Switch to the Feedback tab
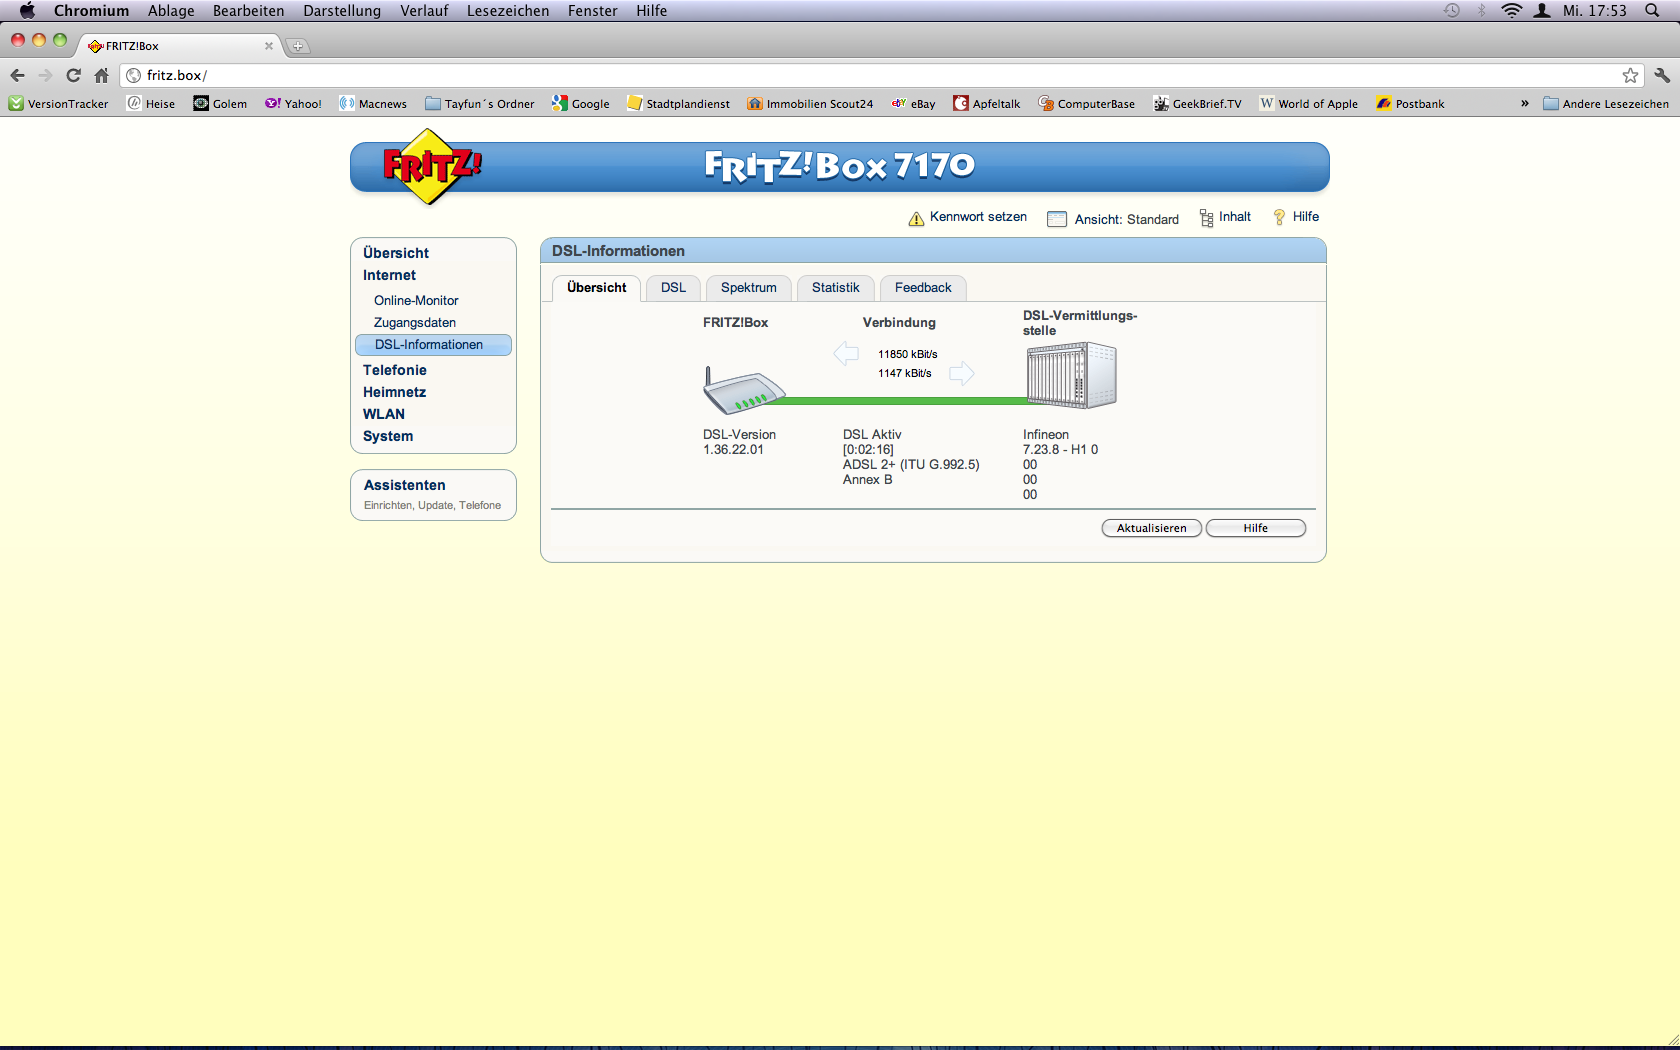This screenshot has height=1050, width=1680. pyautogui.click(x=923, y=288)
